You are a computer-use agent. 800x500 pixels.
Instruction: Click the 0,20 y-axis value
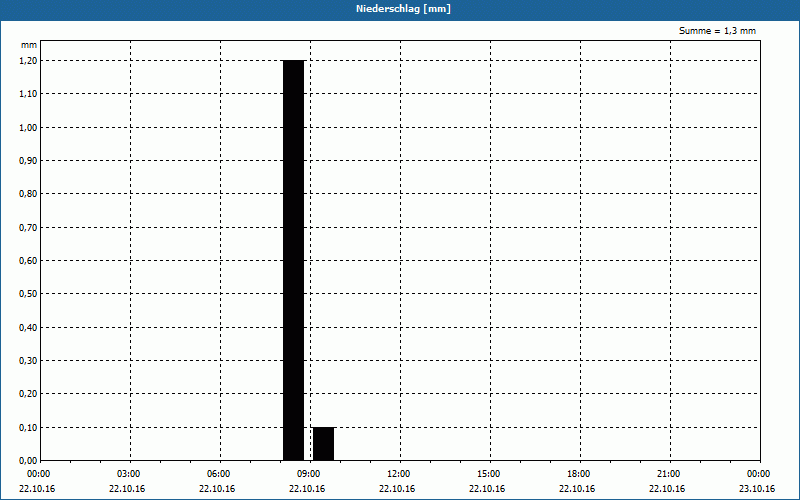pos(28,394)
